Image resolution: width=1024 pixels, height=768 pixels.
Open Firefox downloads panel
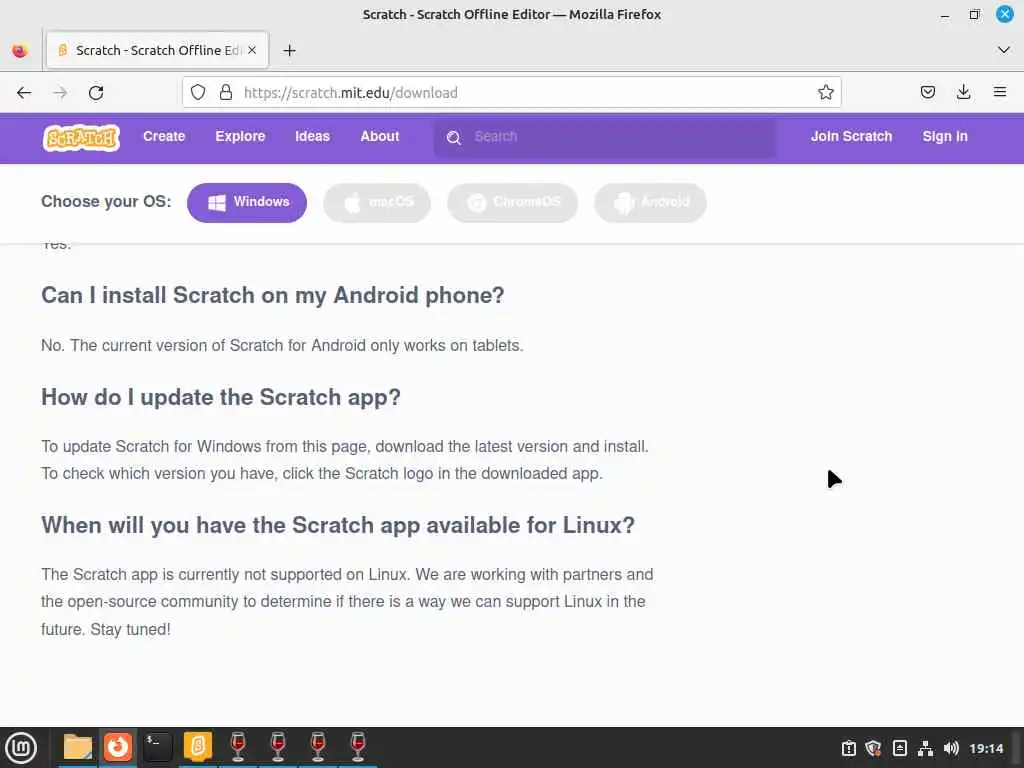click(963, 92)
